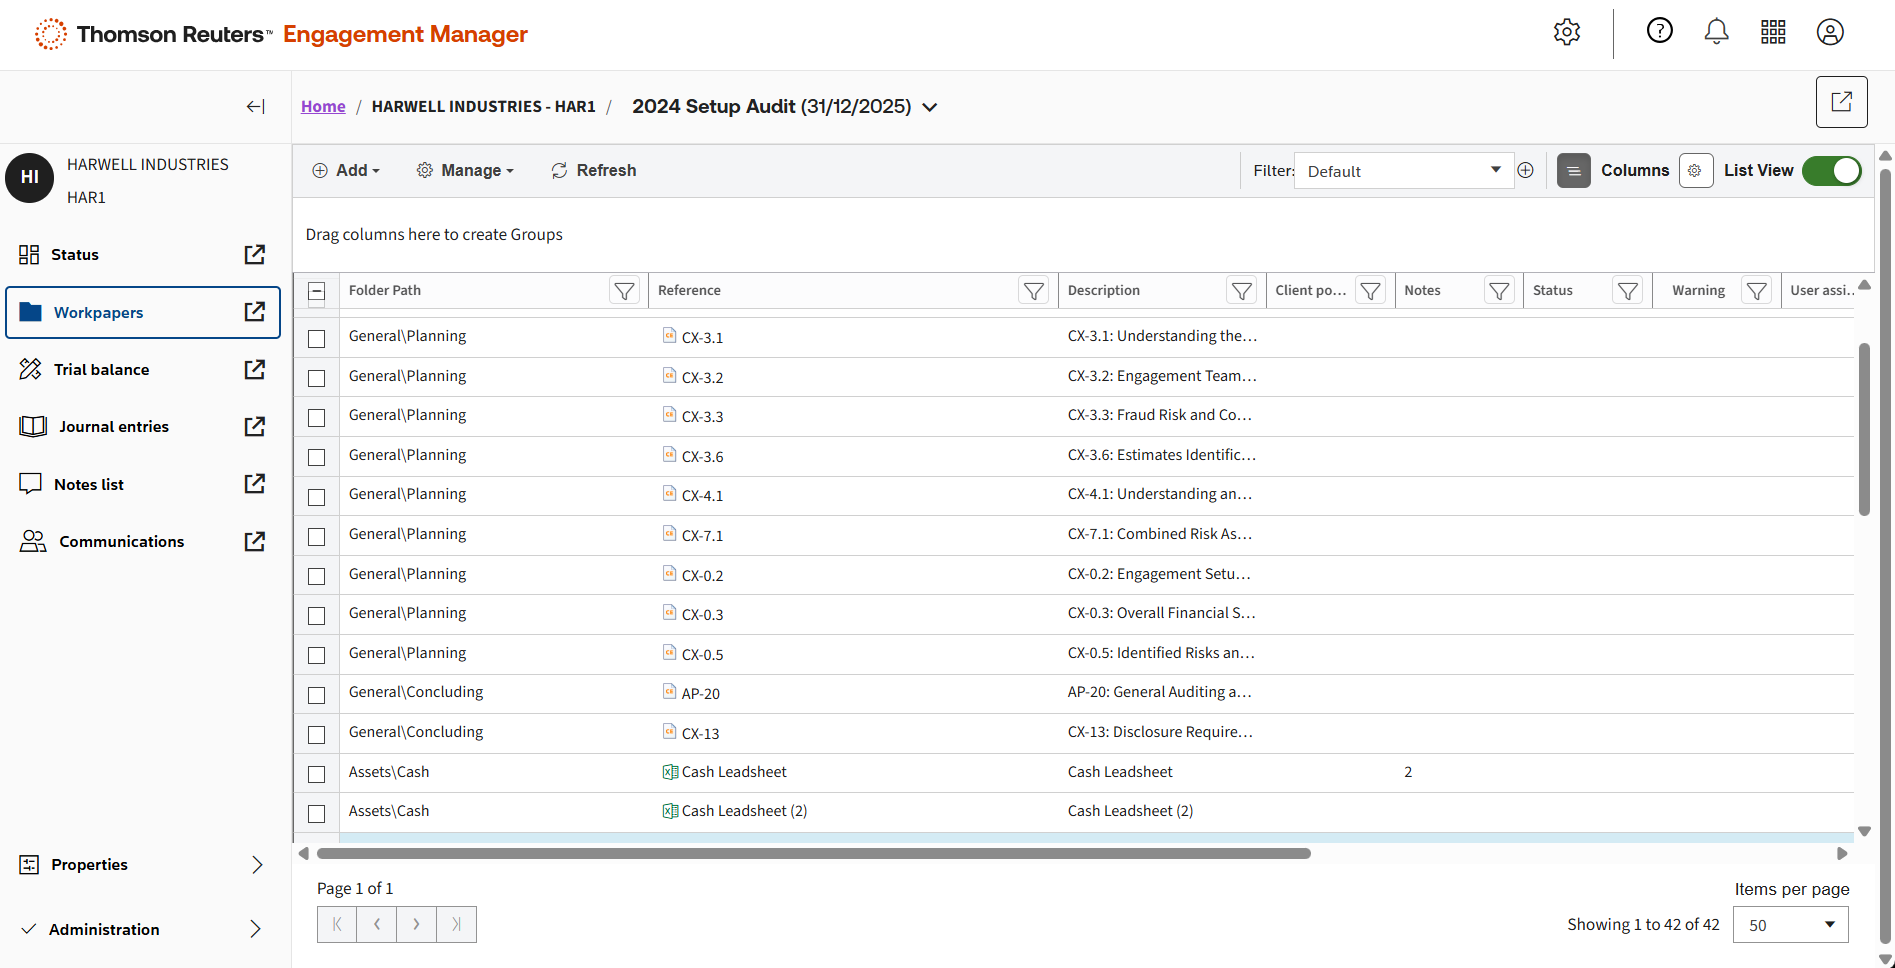Screen dimensions: 1895x968
Task: Open the user profile icon
Action: coord(1830,32)
